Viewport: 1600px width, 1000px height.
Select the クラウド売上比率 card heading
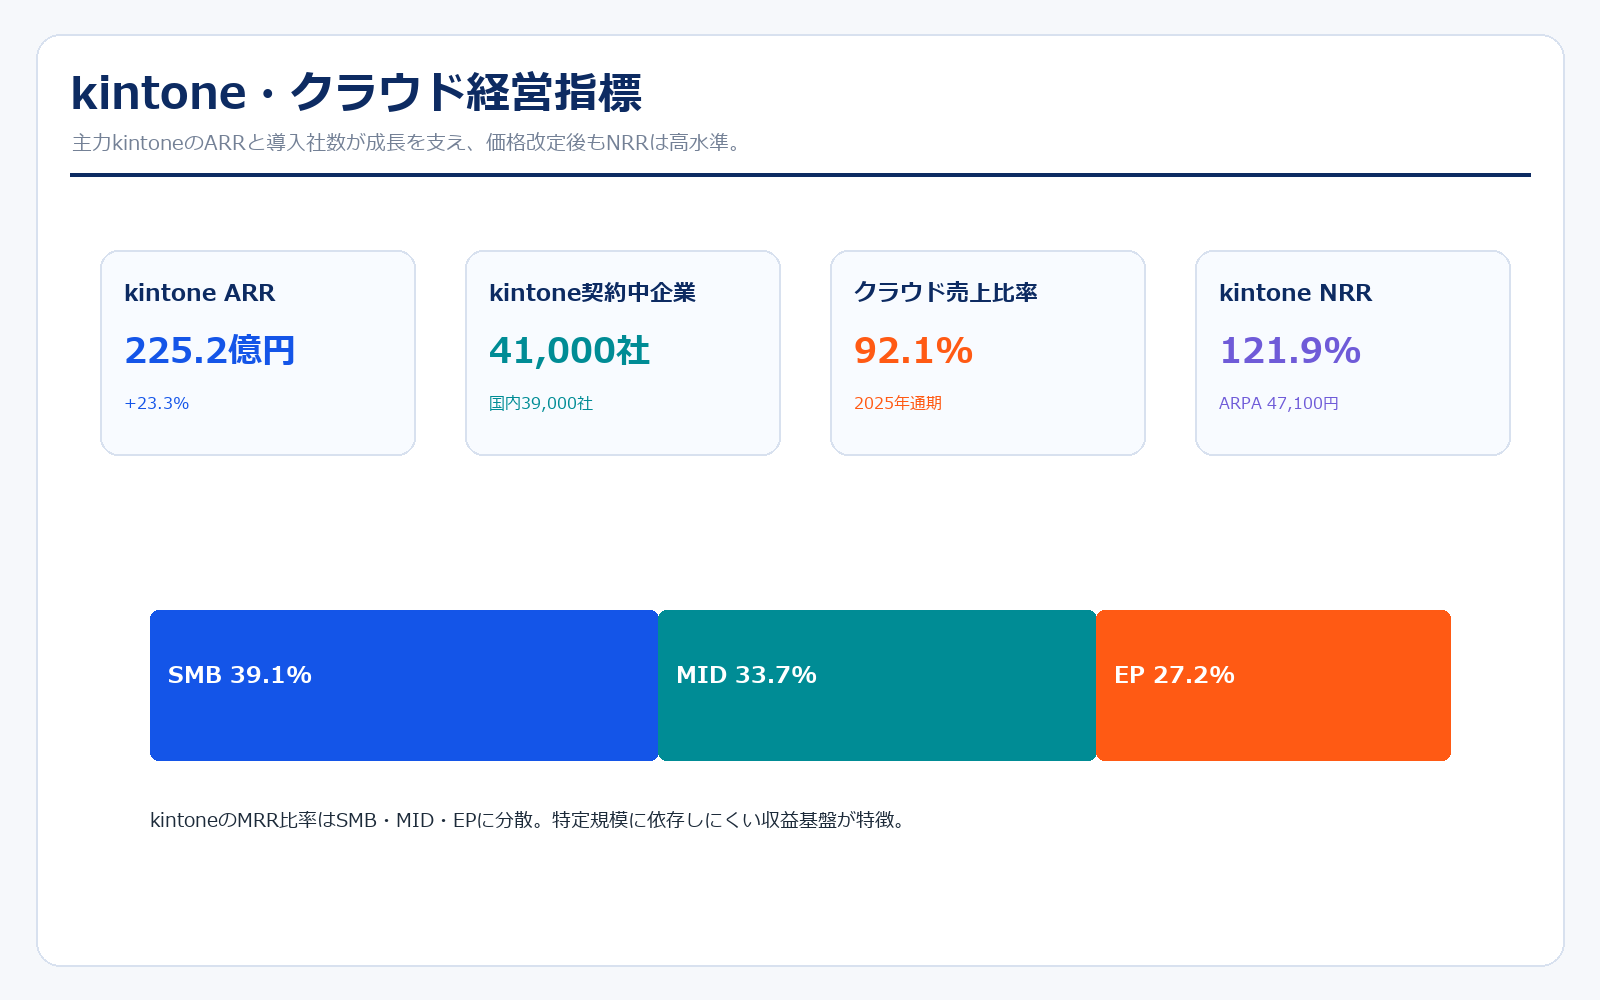946,293
